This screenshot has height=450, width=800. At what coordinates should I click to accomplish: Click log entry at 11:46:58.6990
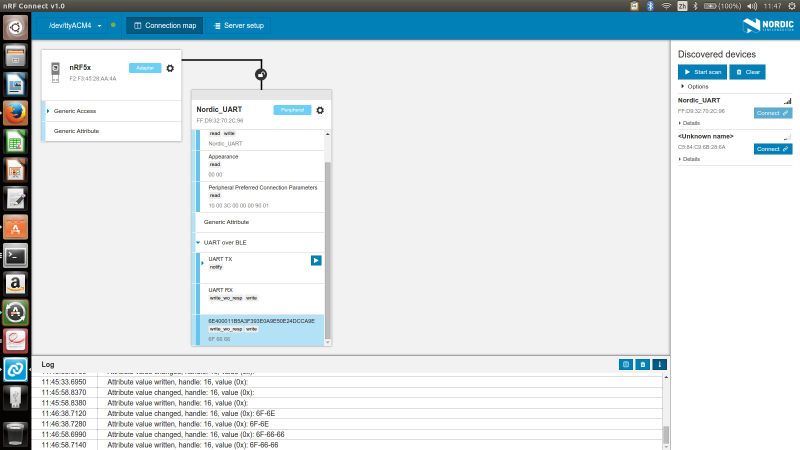coord(347,435)
